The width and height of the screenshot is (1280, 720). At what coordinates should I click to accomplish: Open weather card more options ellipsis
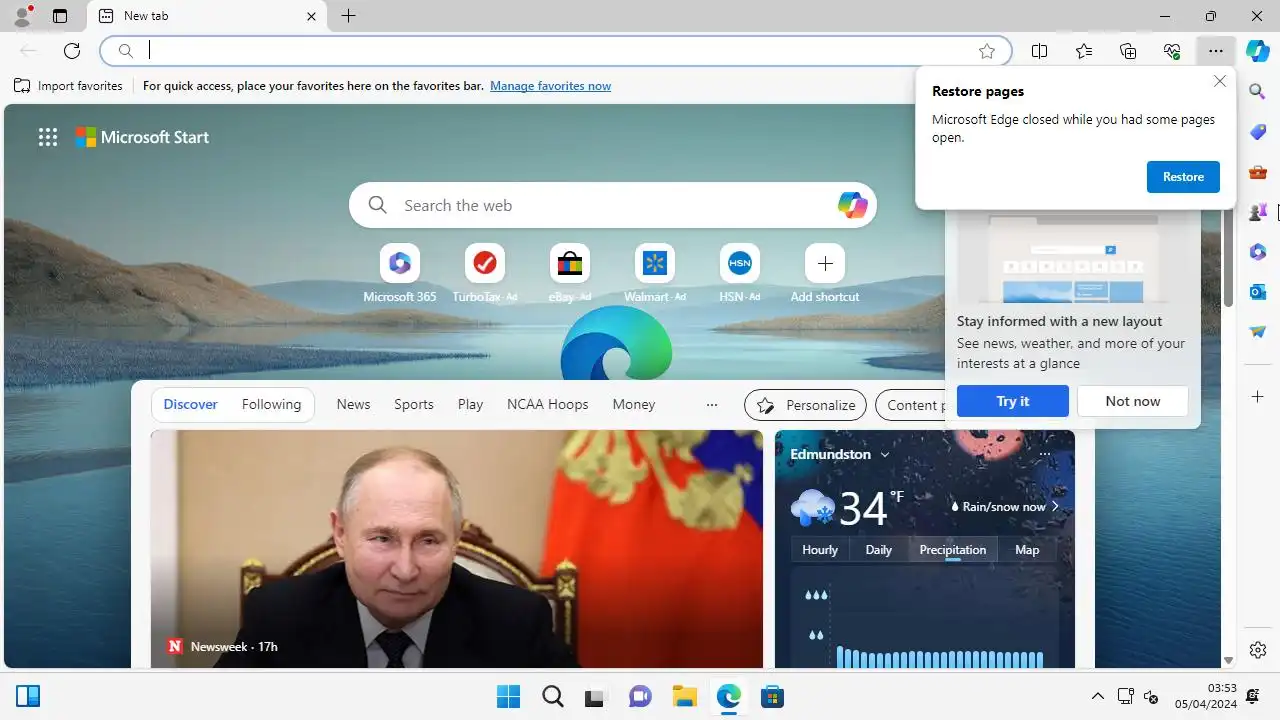pyautogui.click(x=1044, y=454)
